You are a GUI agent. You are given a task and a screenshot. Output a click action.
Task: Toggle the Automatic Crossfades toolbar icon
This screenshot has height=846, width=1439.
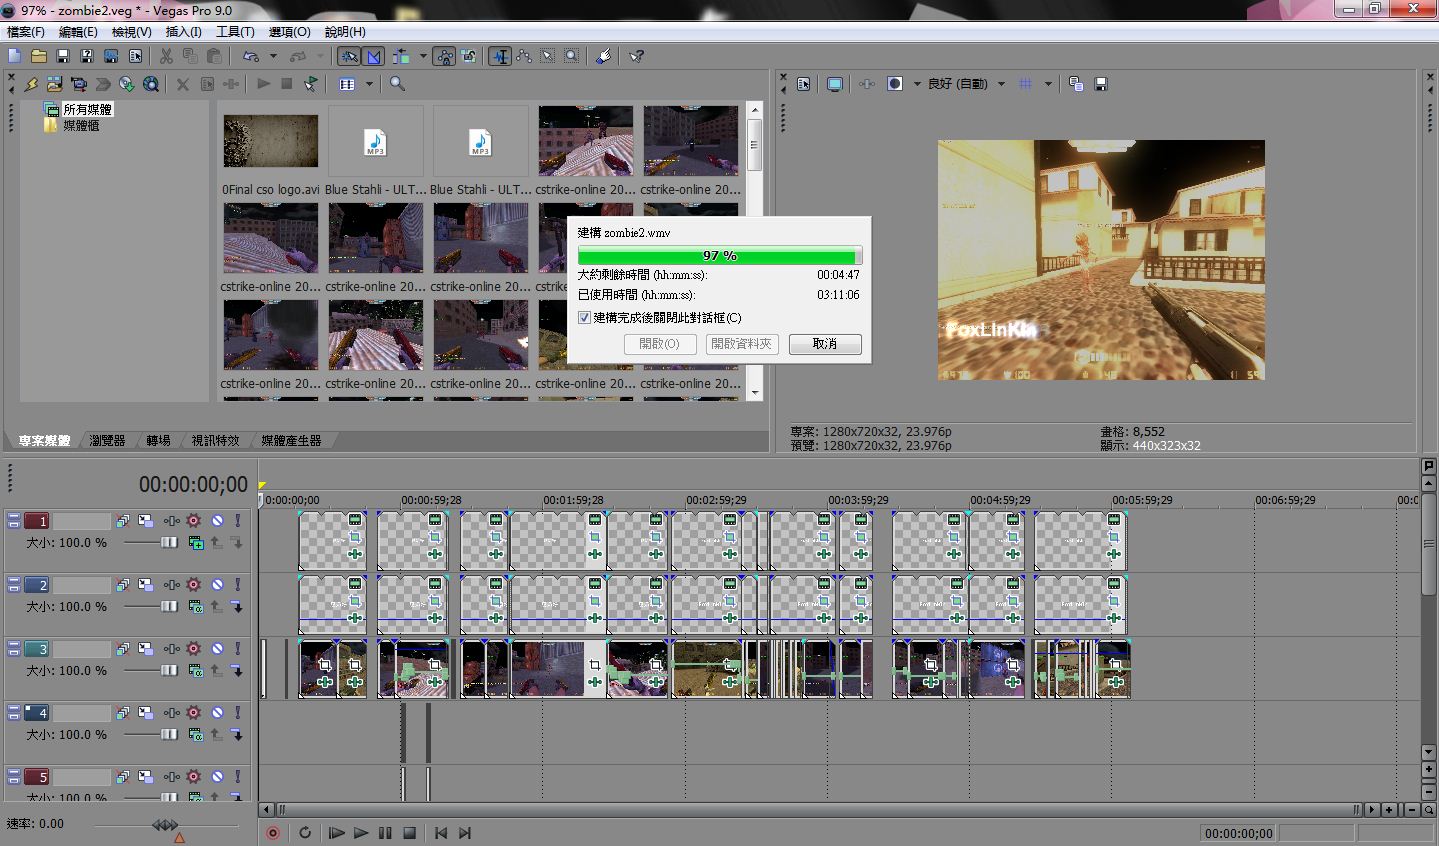(373, 56)
